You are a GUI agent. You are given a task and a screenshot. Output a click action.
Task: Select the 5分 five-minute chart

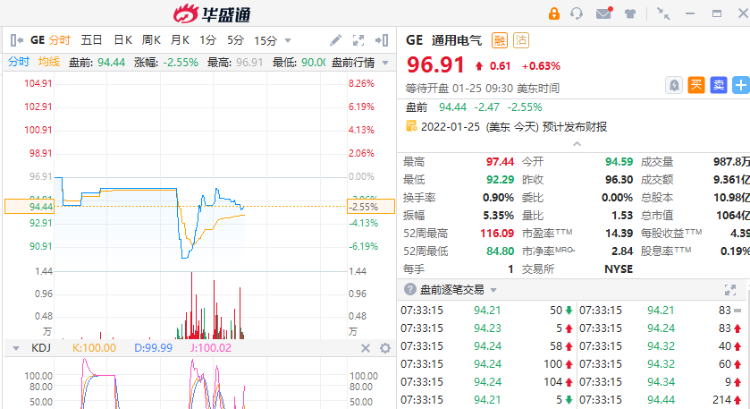235,40
